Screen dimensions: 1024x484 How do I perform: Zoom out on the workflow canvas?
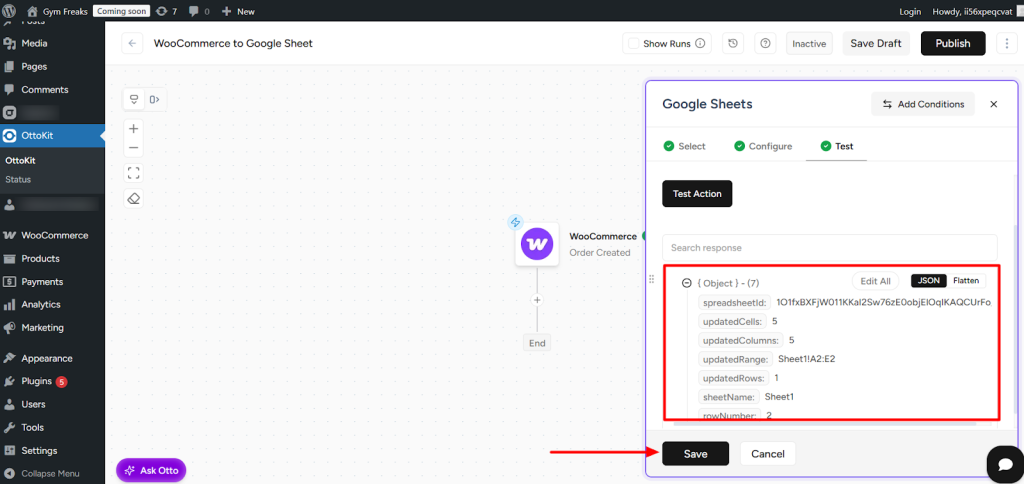click(134, 148)
